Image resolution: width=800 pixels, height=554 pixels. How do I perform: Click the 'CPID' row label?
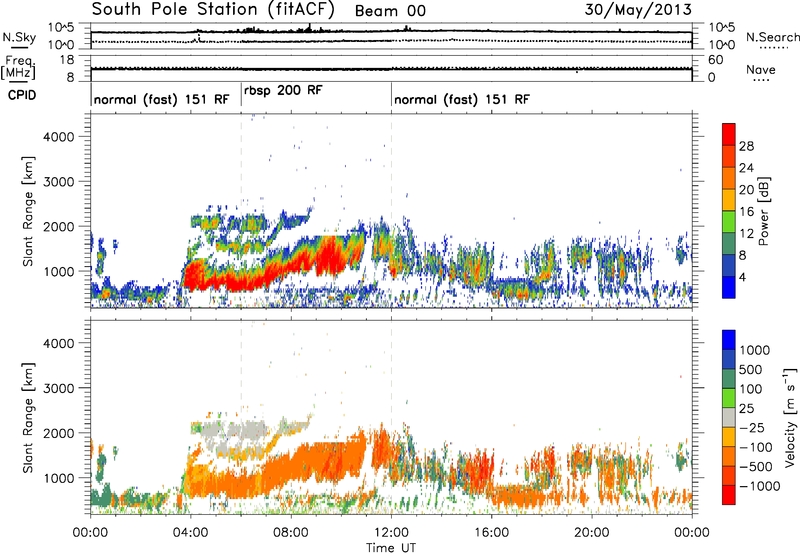point(22,95)
